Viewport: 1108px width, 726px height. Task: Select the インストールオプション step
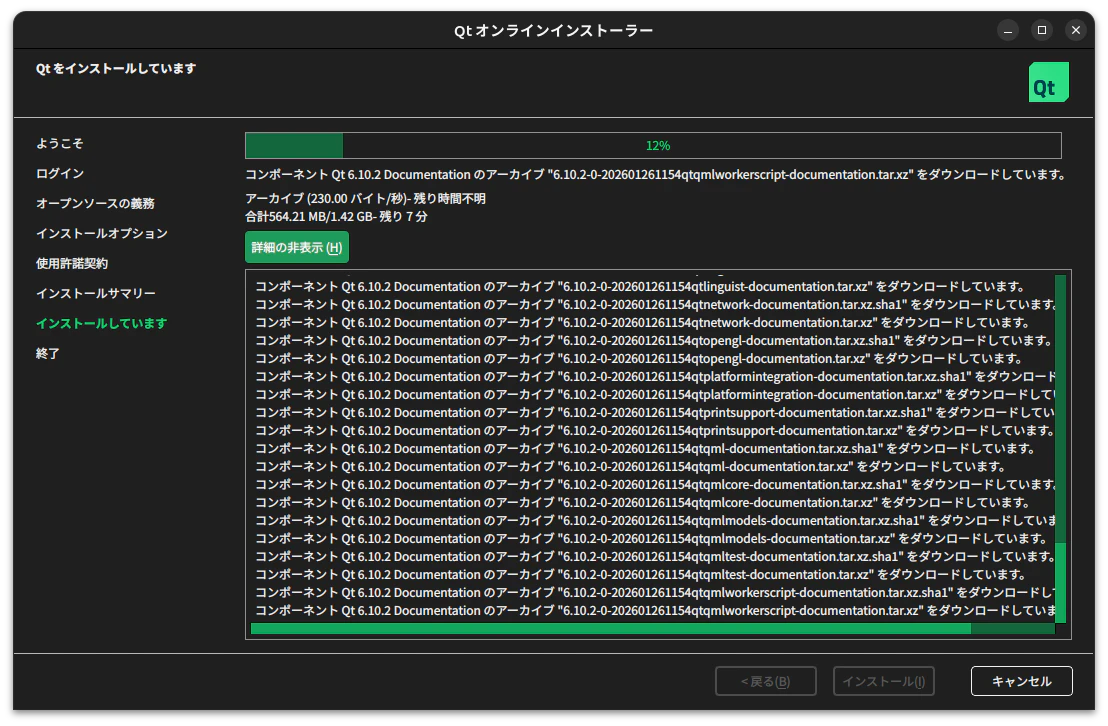(x=102, y=233)
